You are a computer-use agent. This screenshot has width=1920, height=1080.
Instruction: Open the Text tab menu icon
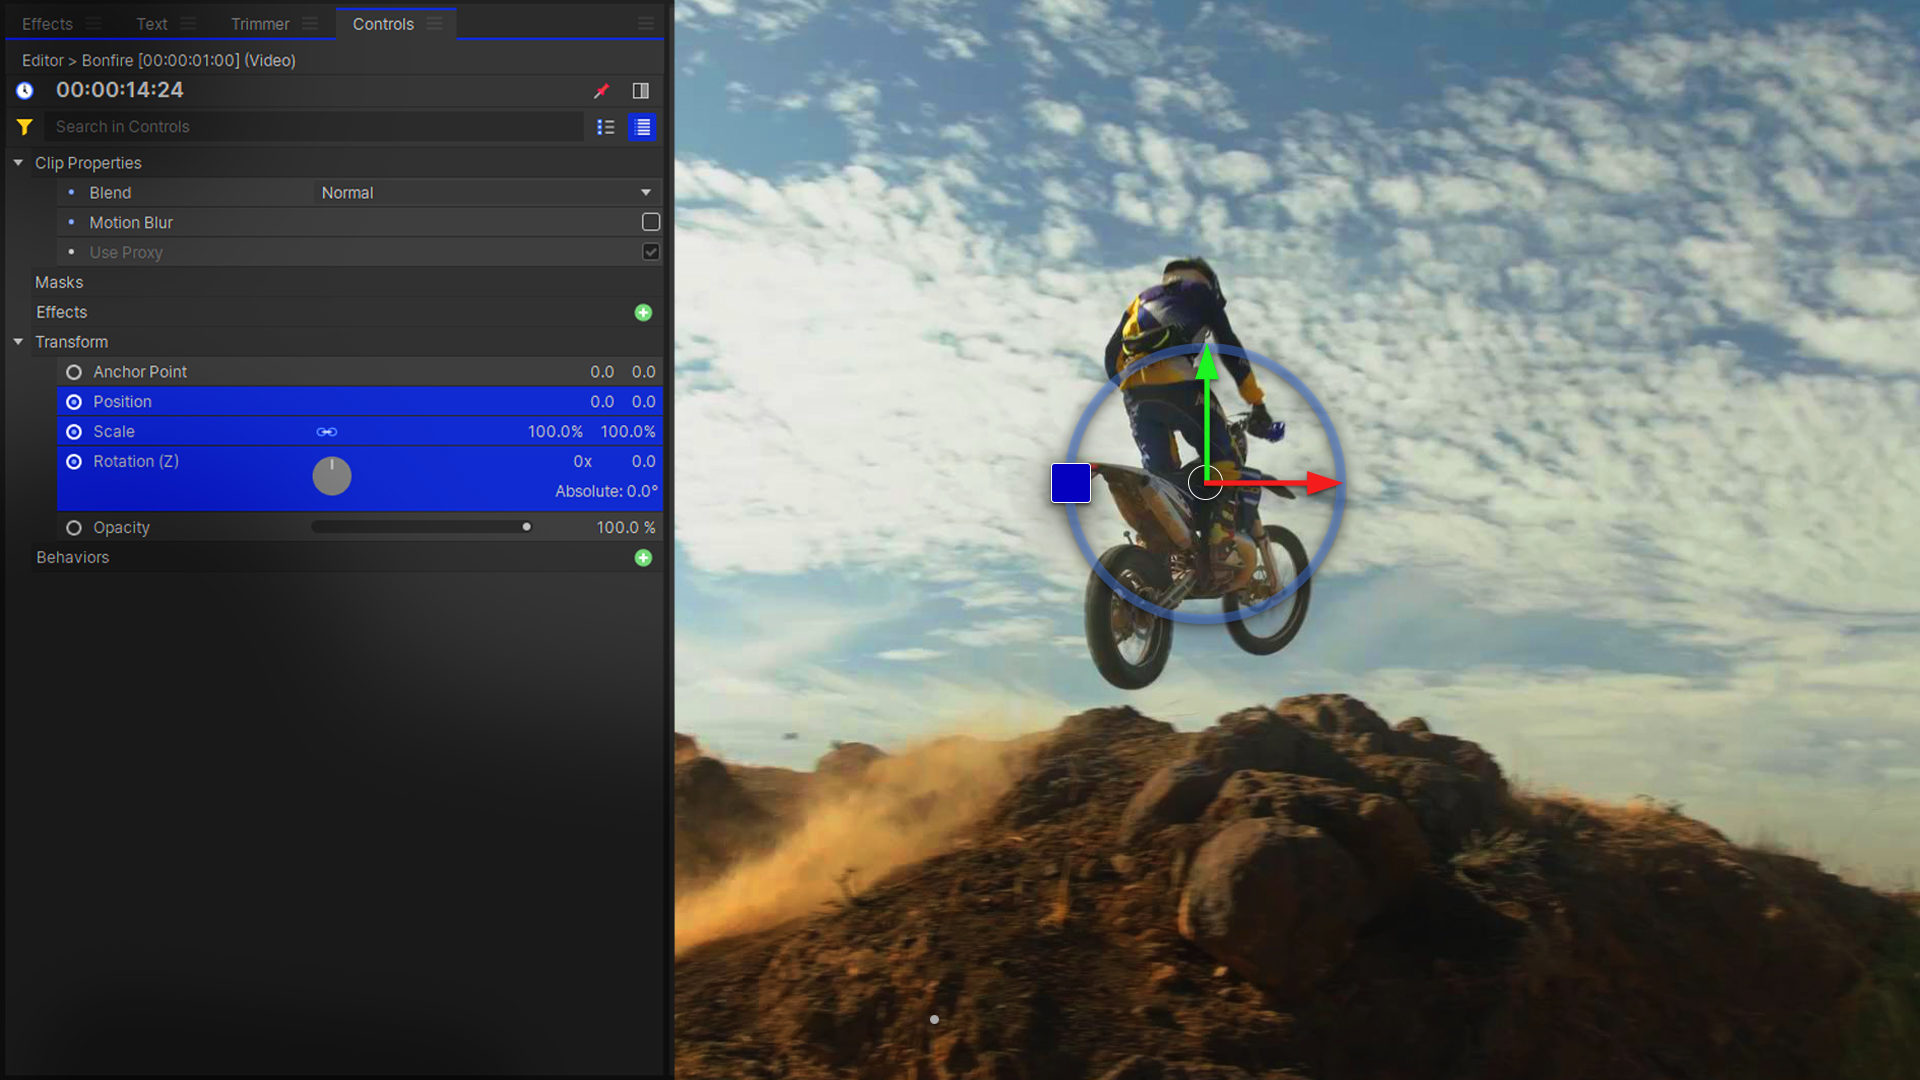[x=188, y=23]
